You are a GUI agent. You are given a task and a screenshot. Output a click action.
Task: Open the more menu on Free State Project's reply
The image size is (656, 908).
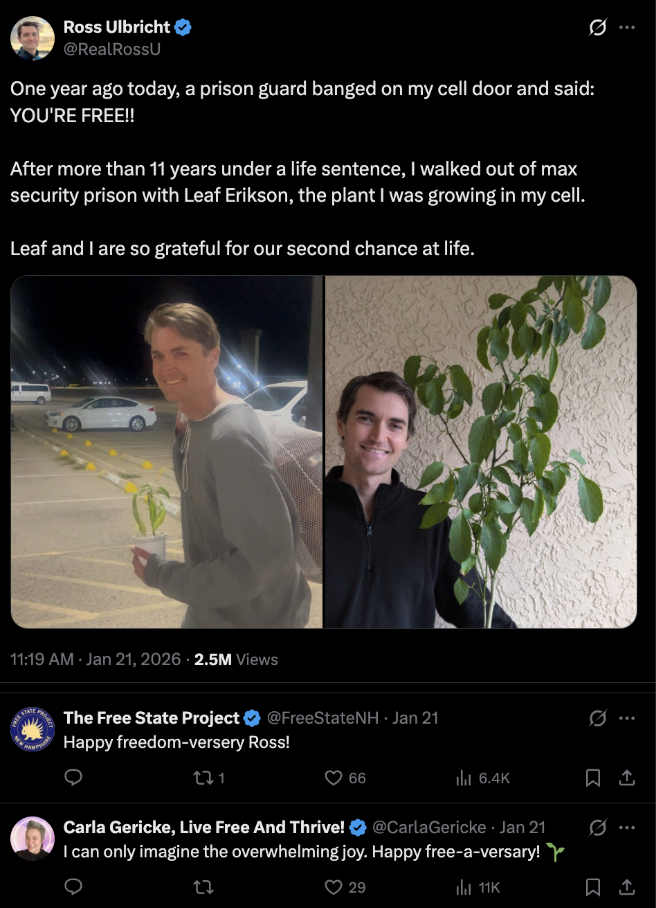tap(629, 717)
